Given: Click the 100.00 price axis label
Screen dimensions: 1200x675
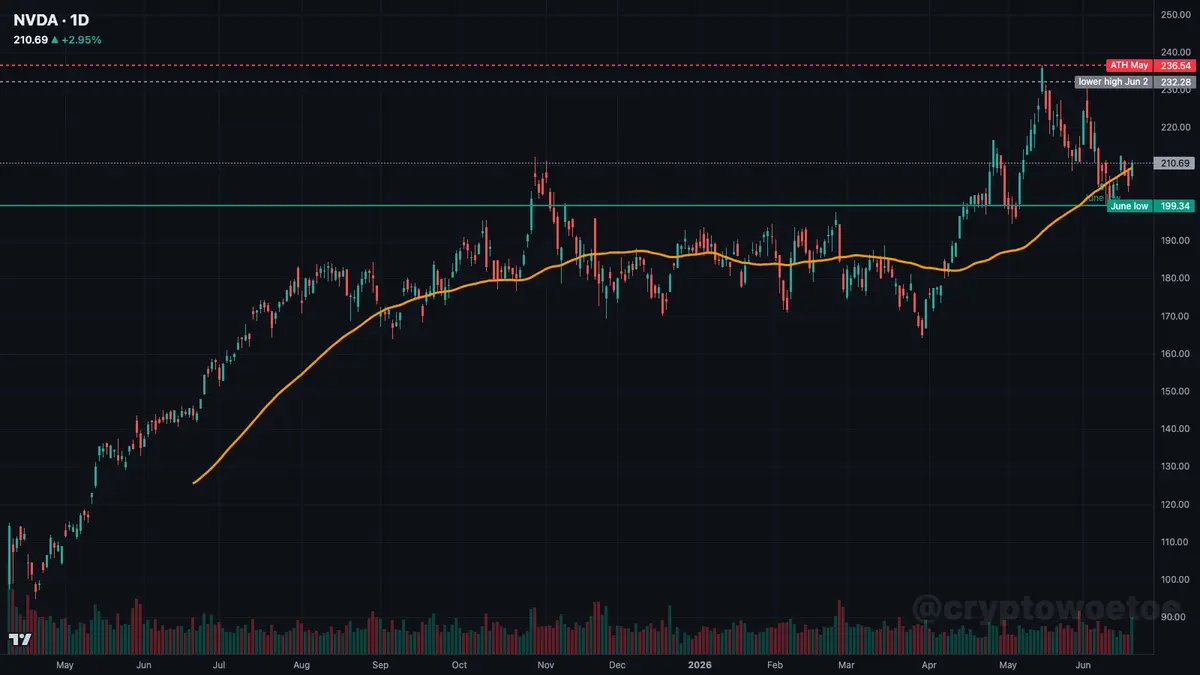Looking at the screenshot, I should click(x=1175, y=579).
